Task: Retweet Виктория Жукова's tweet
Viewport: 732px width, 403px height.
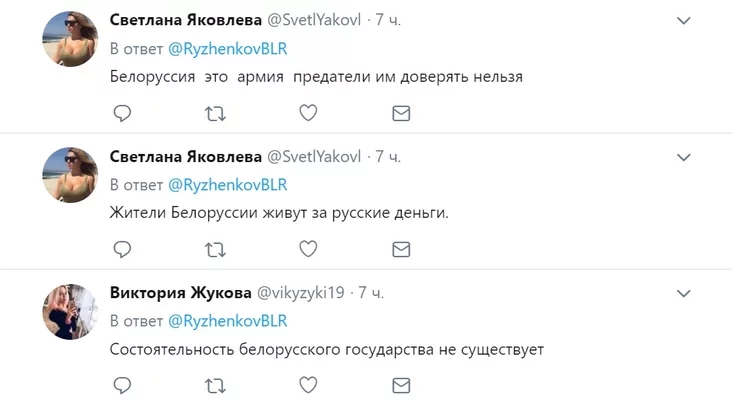Action: point(215,385)
